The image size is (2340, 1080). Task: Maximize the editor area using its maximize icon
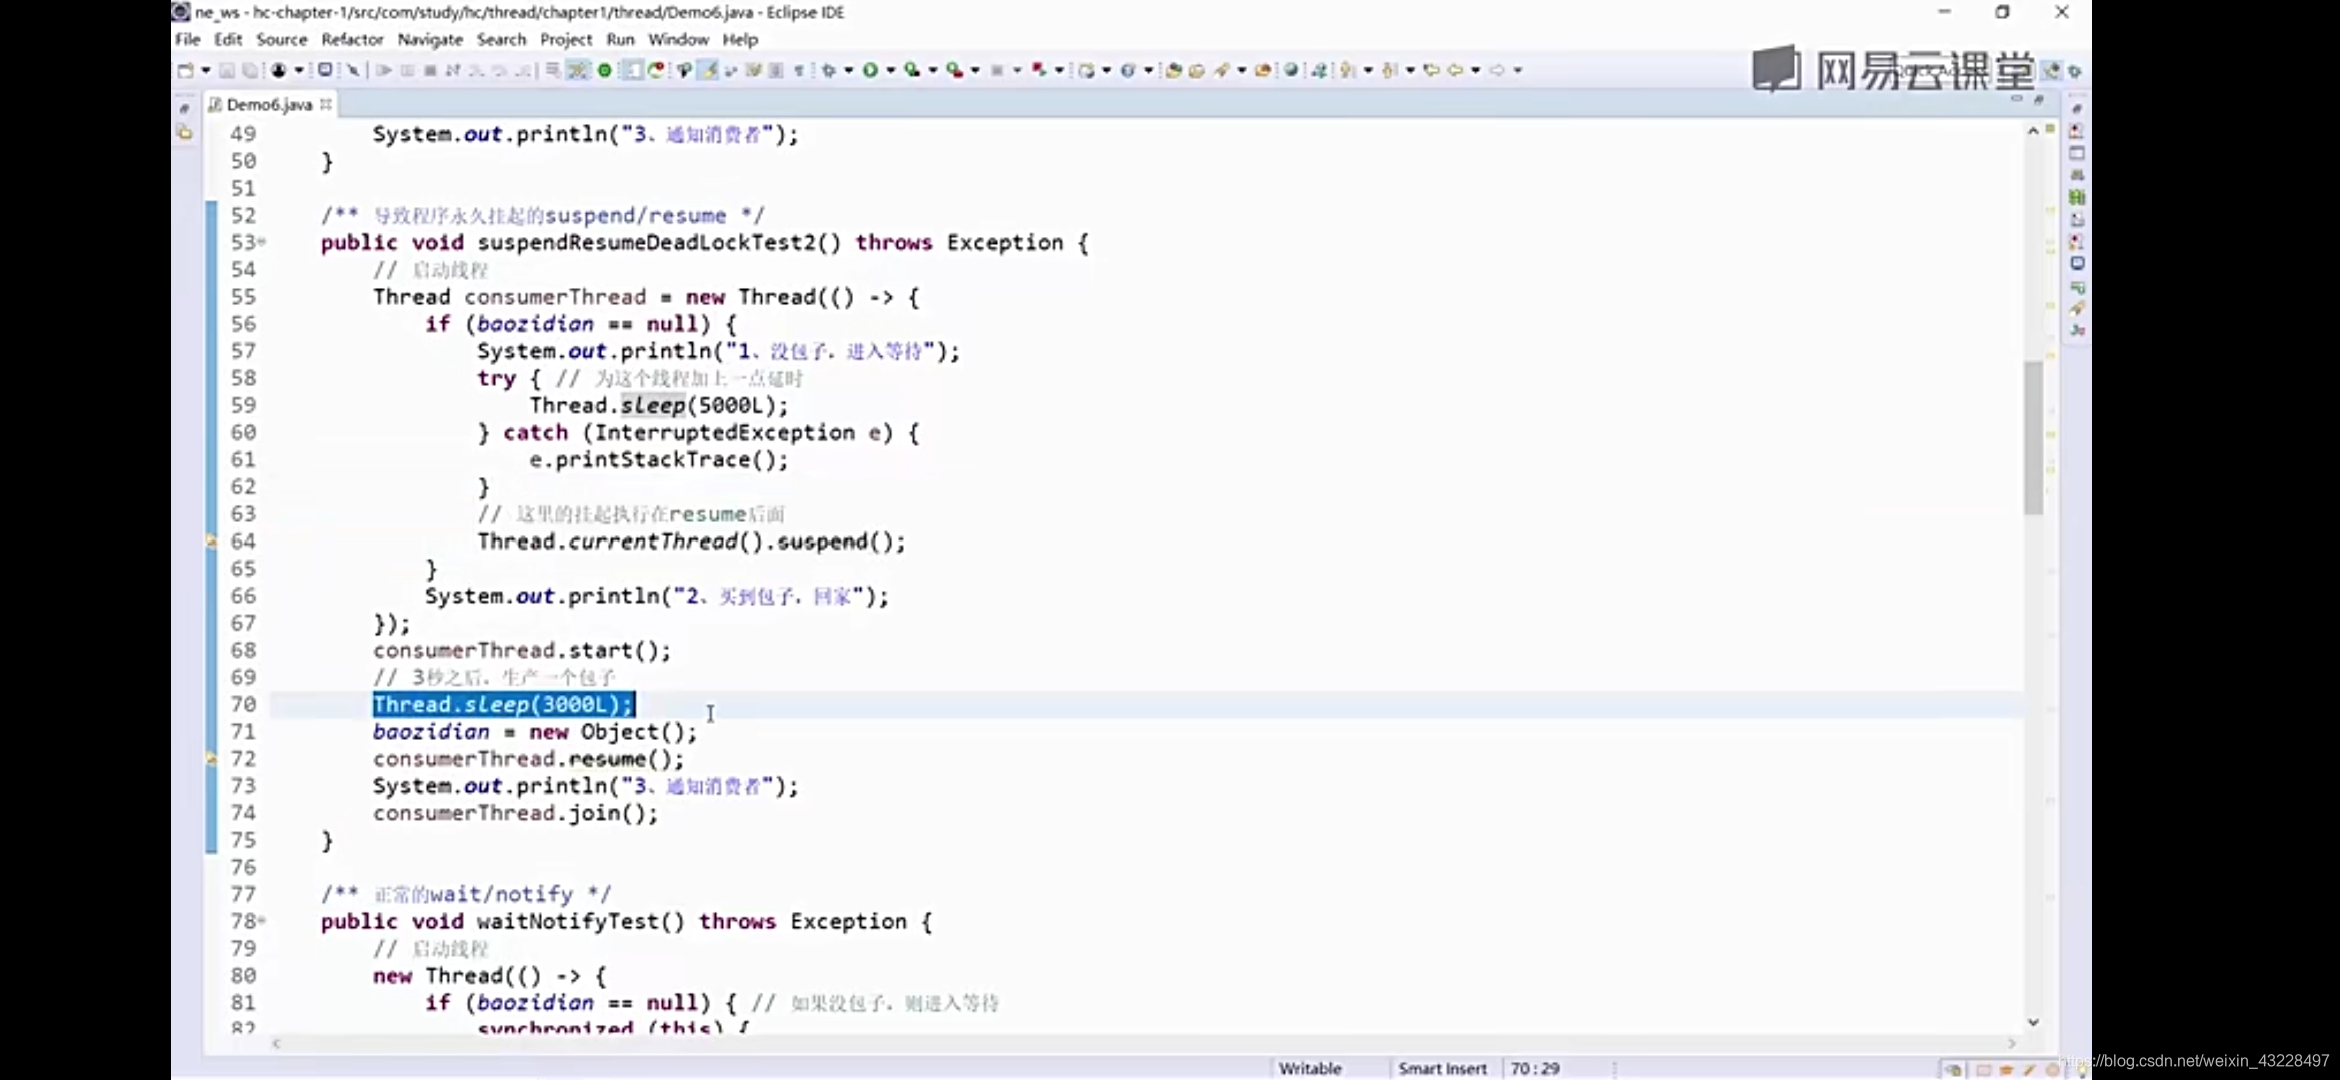coord(2039,100)
